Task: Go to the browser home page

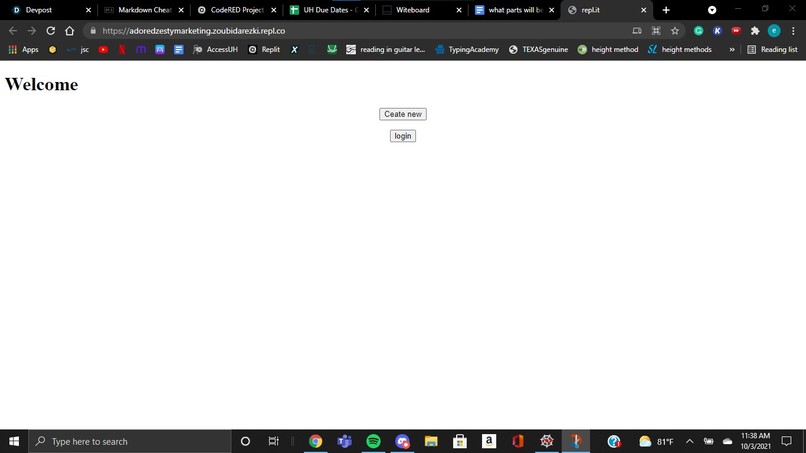Action: coord(69,31)
